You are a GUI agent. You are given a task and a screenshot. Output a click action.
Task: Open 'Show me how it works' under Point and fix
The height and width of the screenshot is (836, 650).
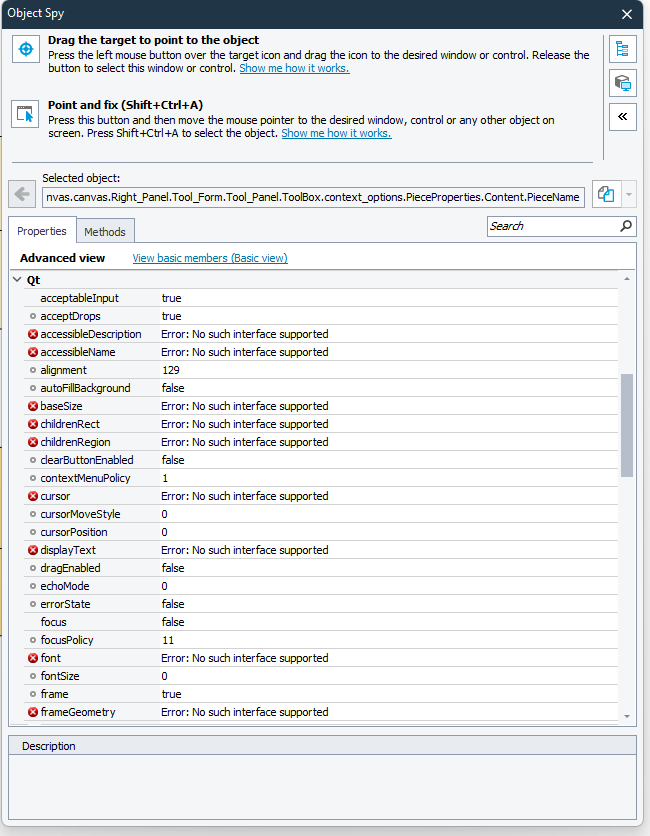(336, 133)
